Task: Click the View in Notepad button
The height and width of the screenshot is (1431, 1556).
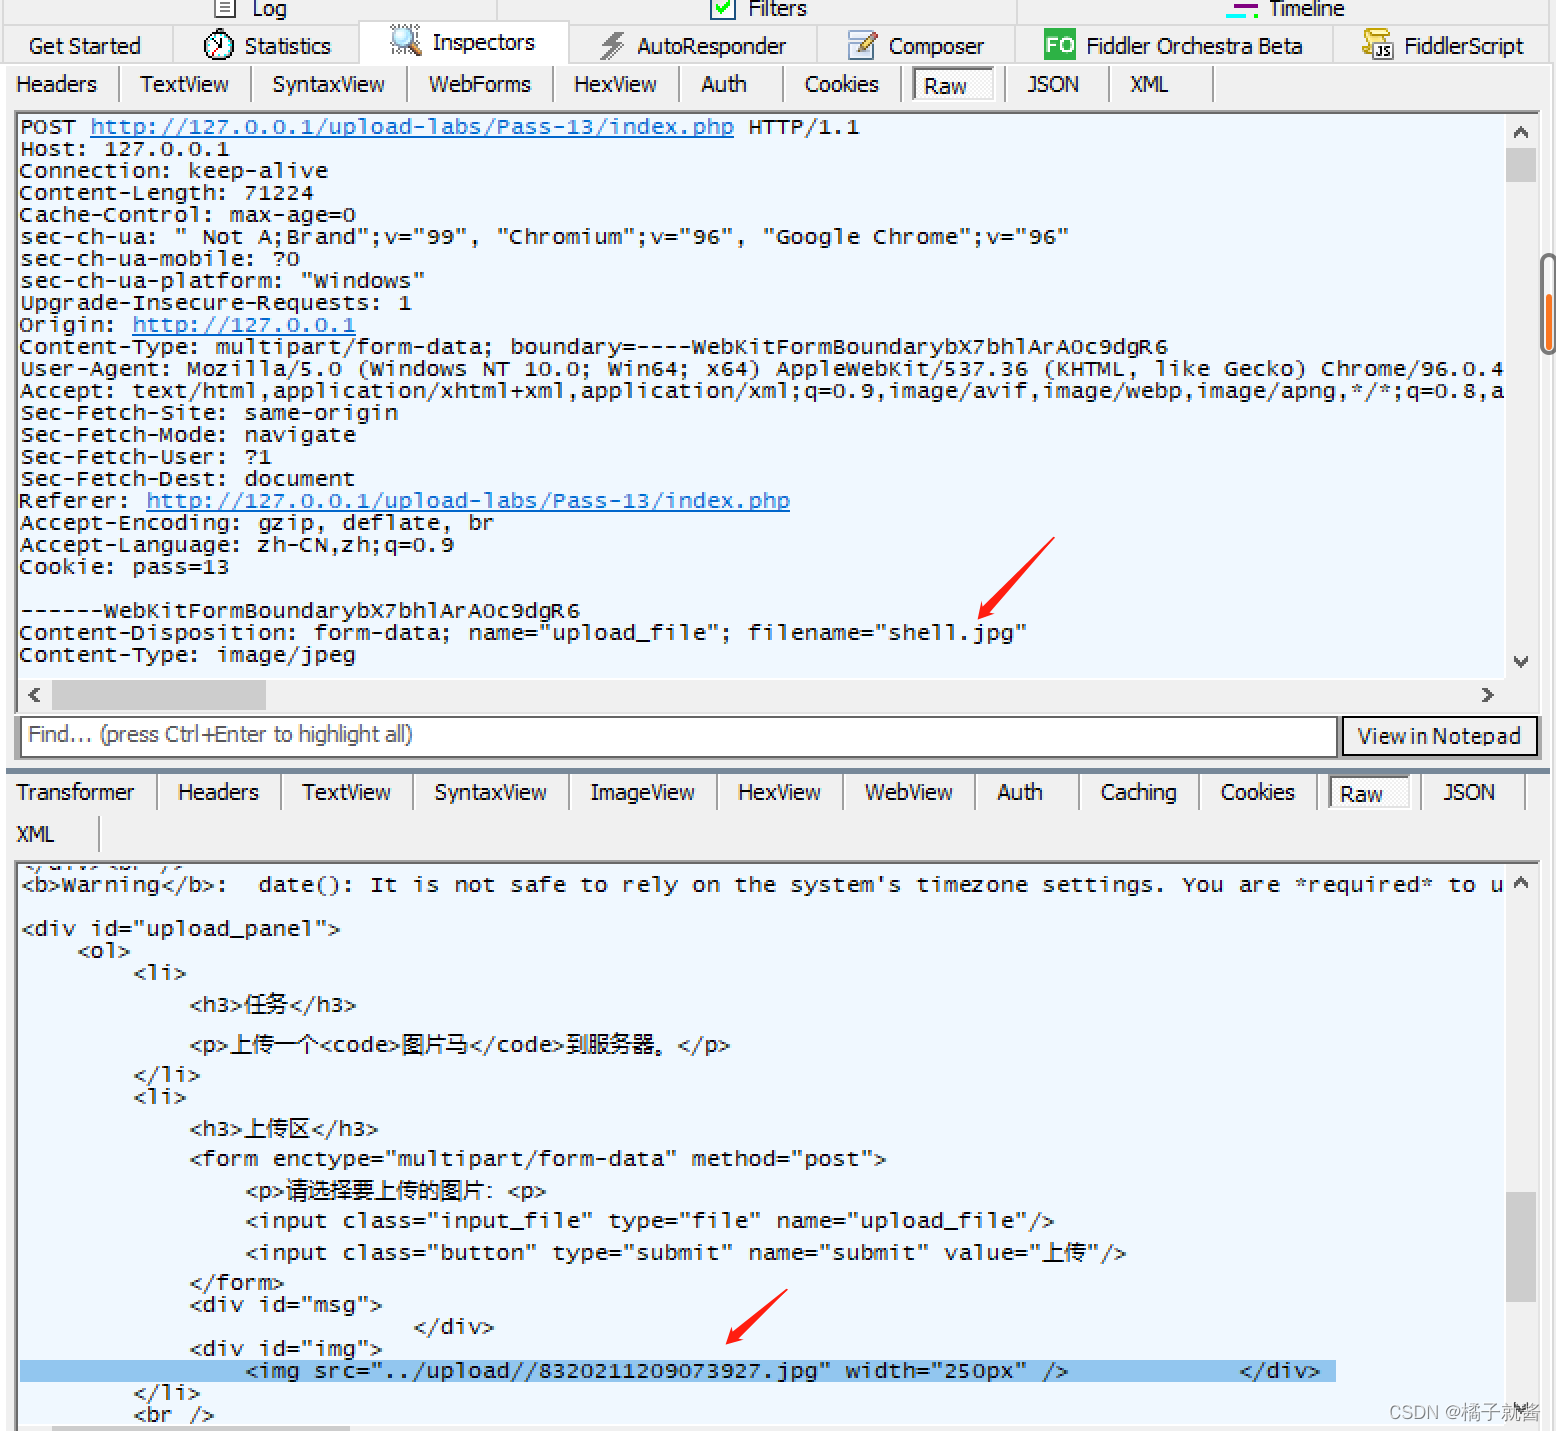Action: 1439,736
